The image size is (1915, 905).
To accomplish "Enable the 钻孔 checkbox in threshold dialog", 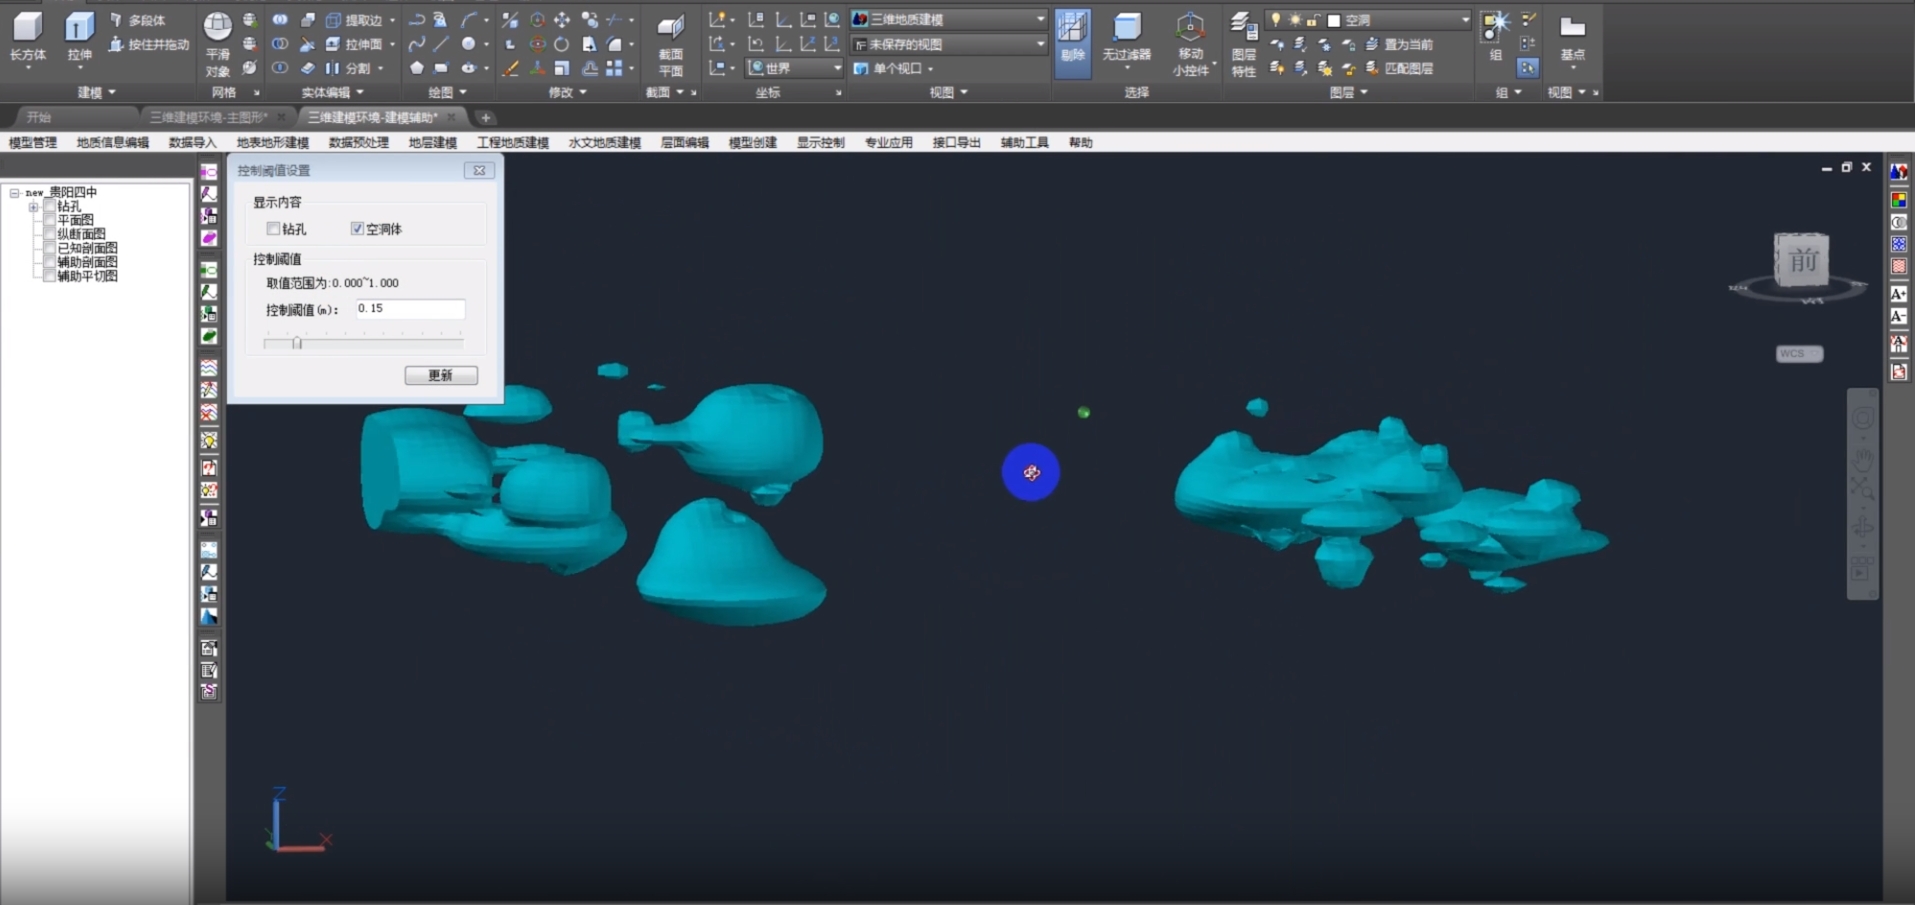I will pos(273,229).
